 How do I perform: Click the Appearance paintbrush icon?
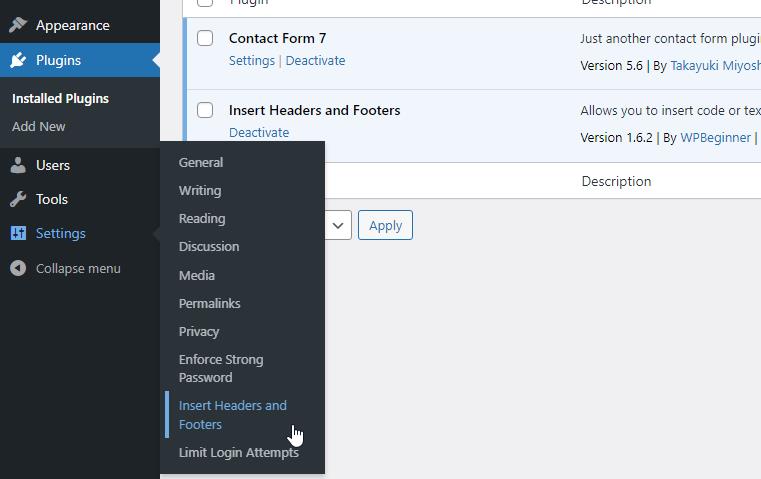[18, 25]
